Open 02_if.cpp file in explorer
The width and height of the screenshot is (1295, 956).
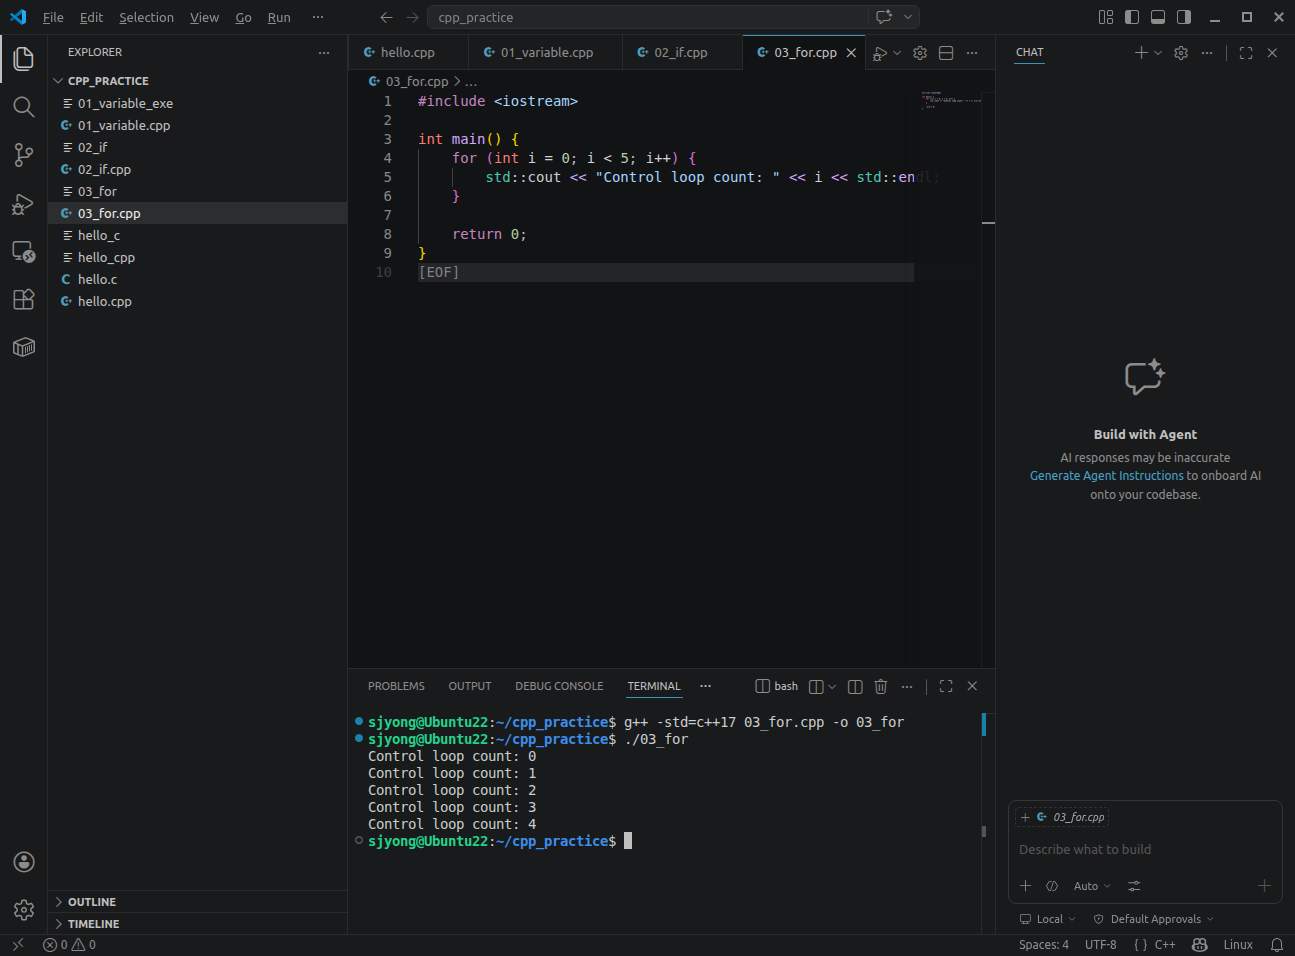(104, 169)
